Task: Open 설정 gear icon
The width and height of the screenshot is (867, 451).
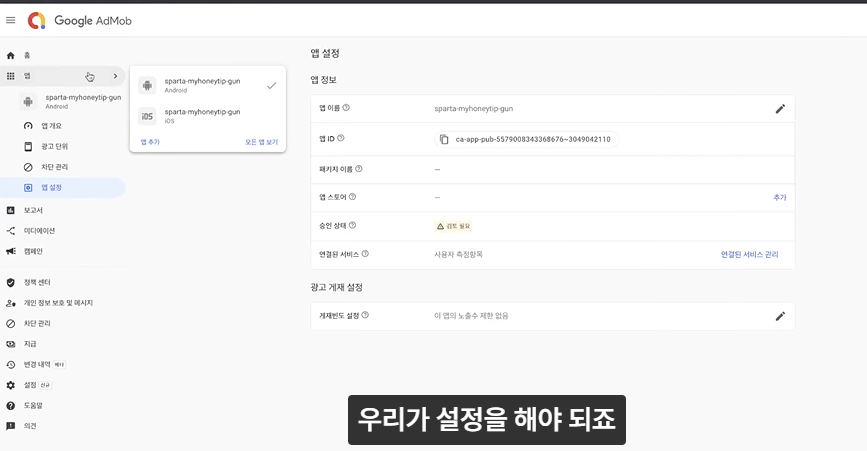Action: 11,385
